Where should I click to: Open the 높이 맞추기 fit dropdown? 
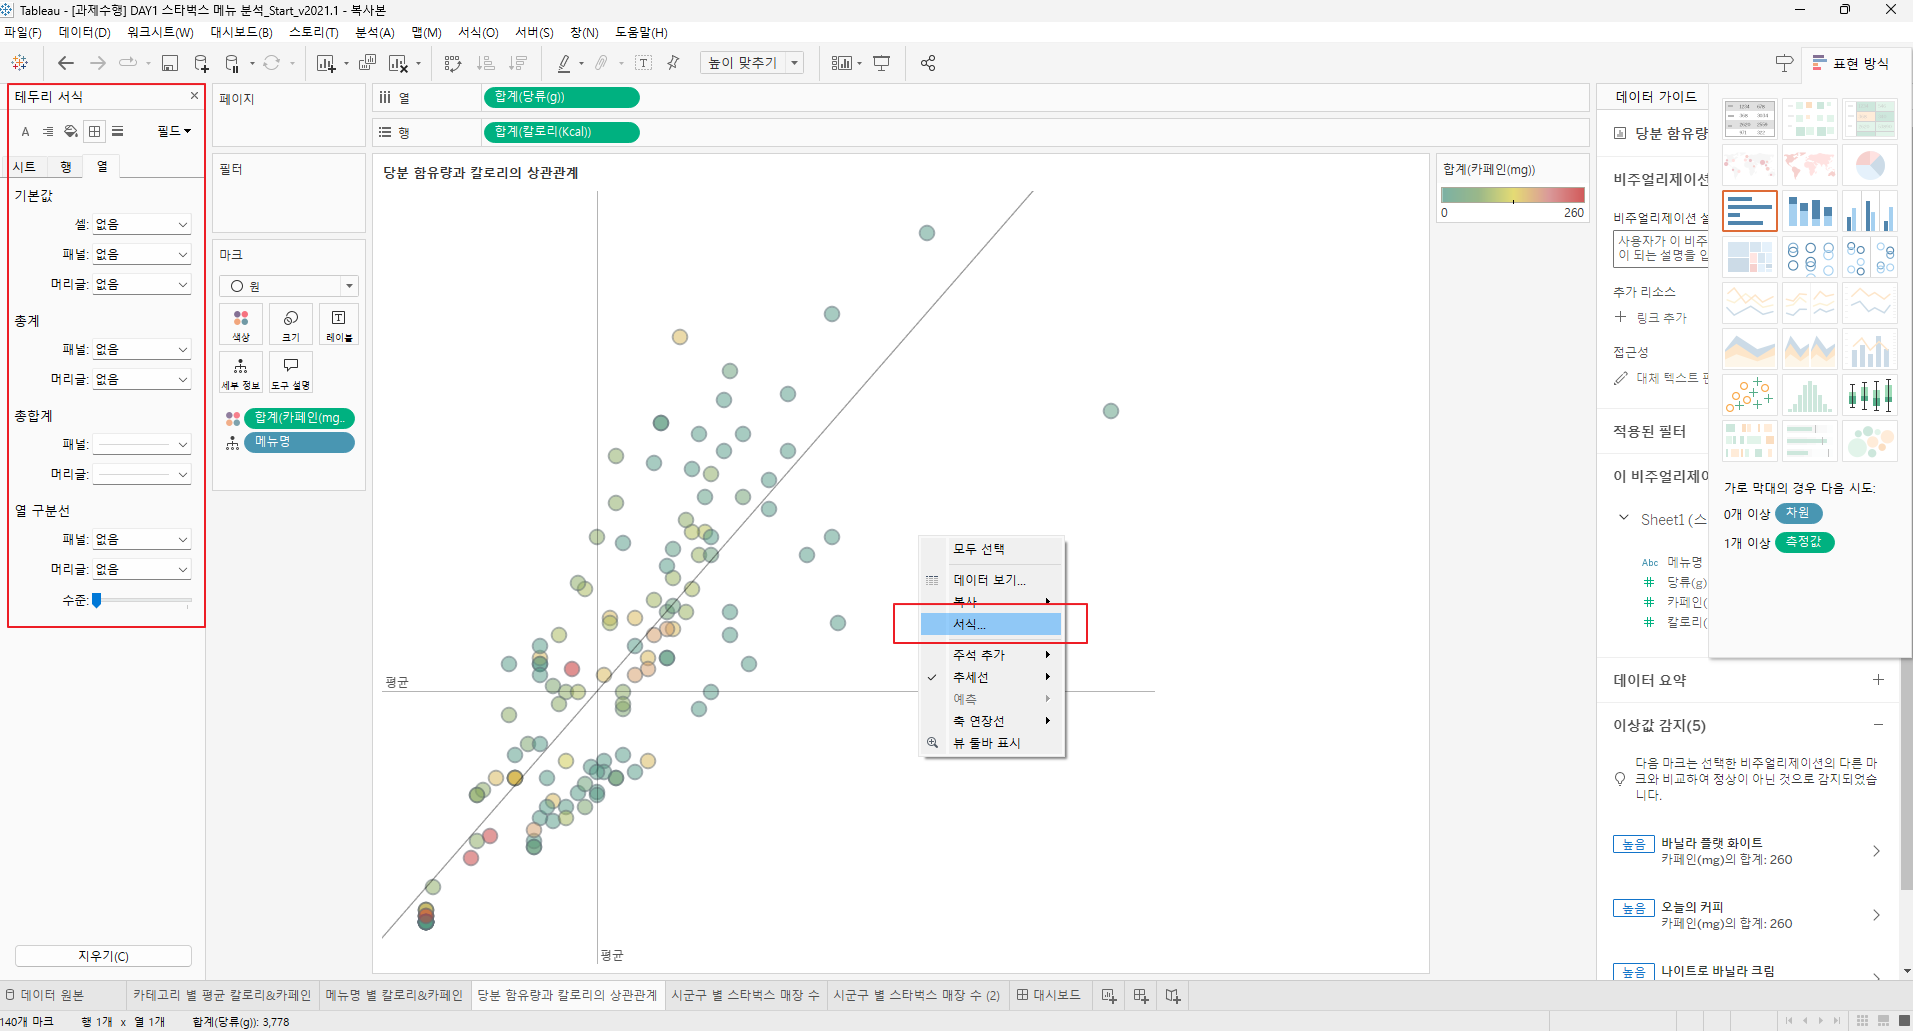(x=752, y=63)
